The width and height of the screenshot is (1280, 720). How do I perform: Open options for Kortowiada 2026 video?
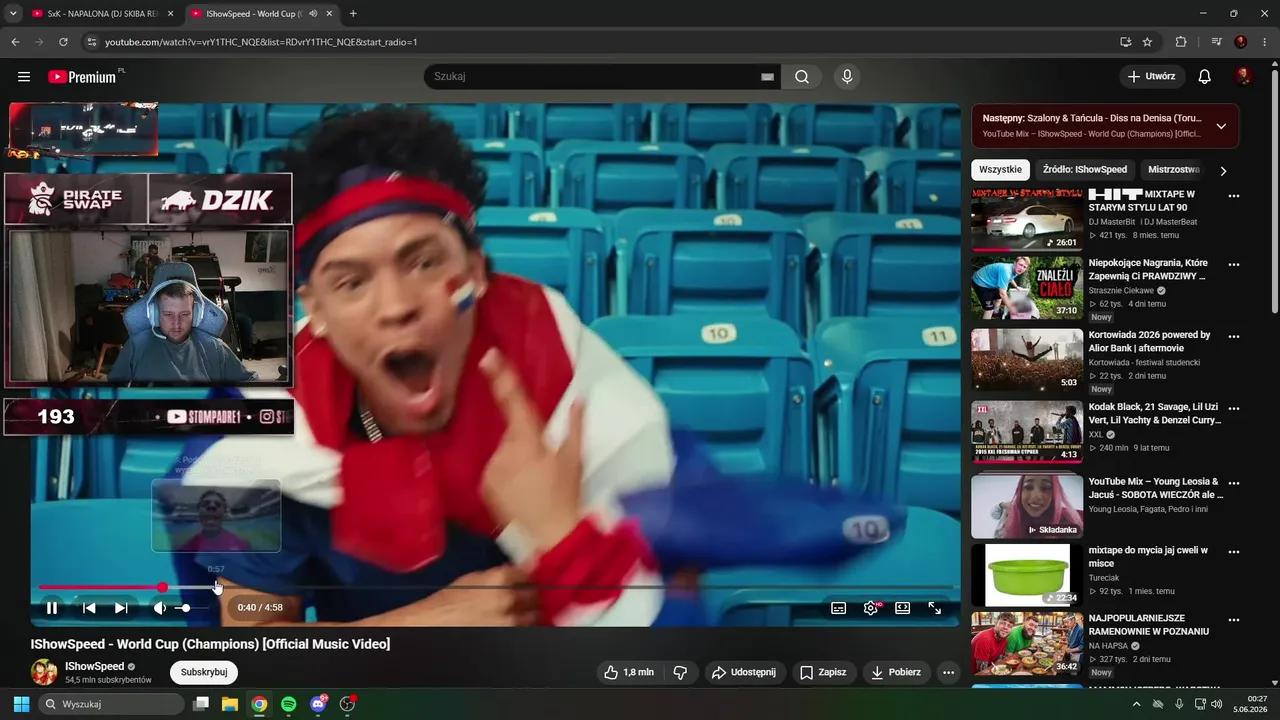click(x=1234, y=337)
